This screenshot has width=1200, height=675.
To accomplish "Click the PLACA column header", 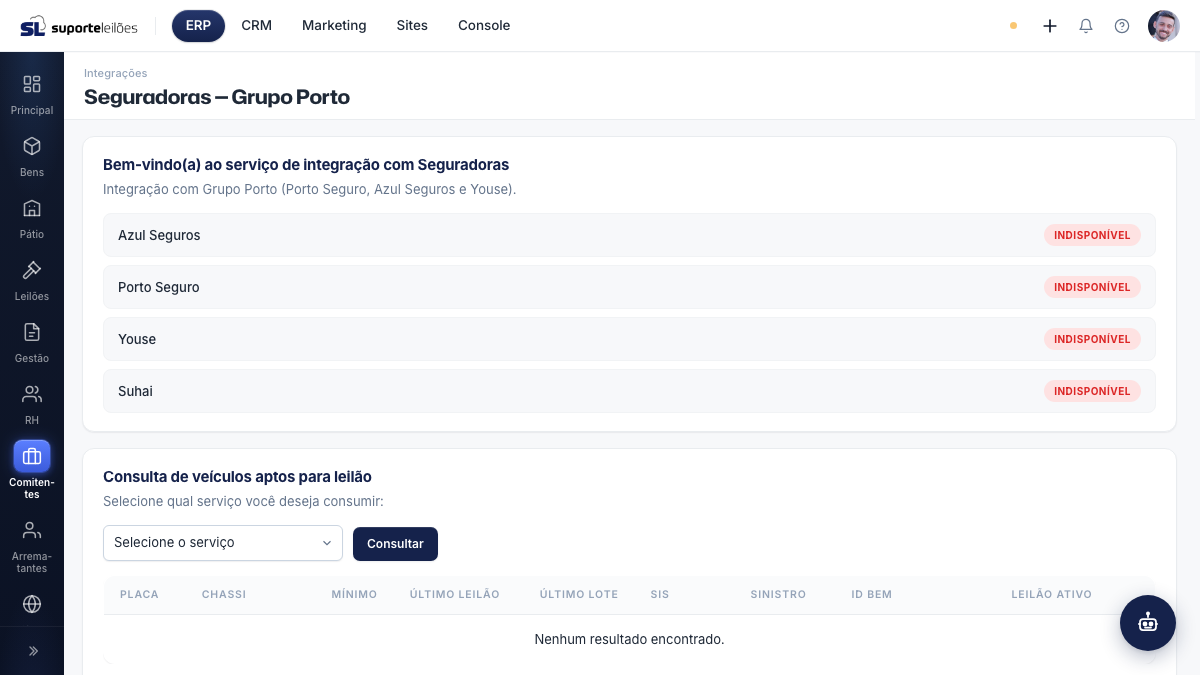I will [x=139, y=594].
